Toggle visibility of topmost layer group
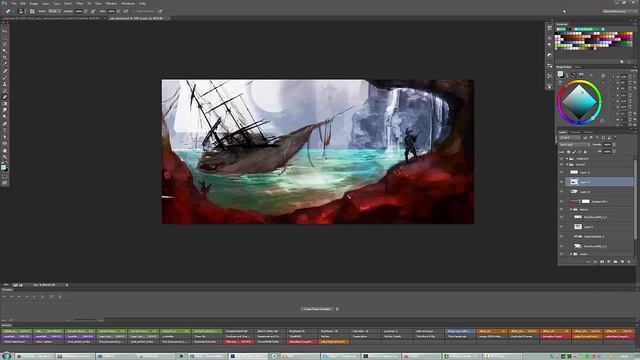The height and width of the screenshot is (360, 640). pyautogui.click(x=561, y=159)
